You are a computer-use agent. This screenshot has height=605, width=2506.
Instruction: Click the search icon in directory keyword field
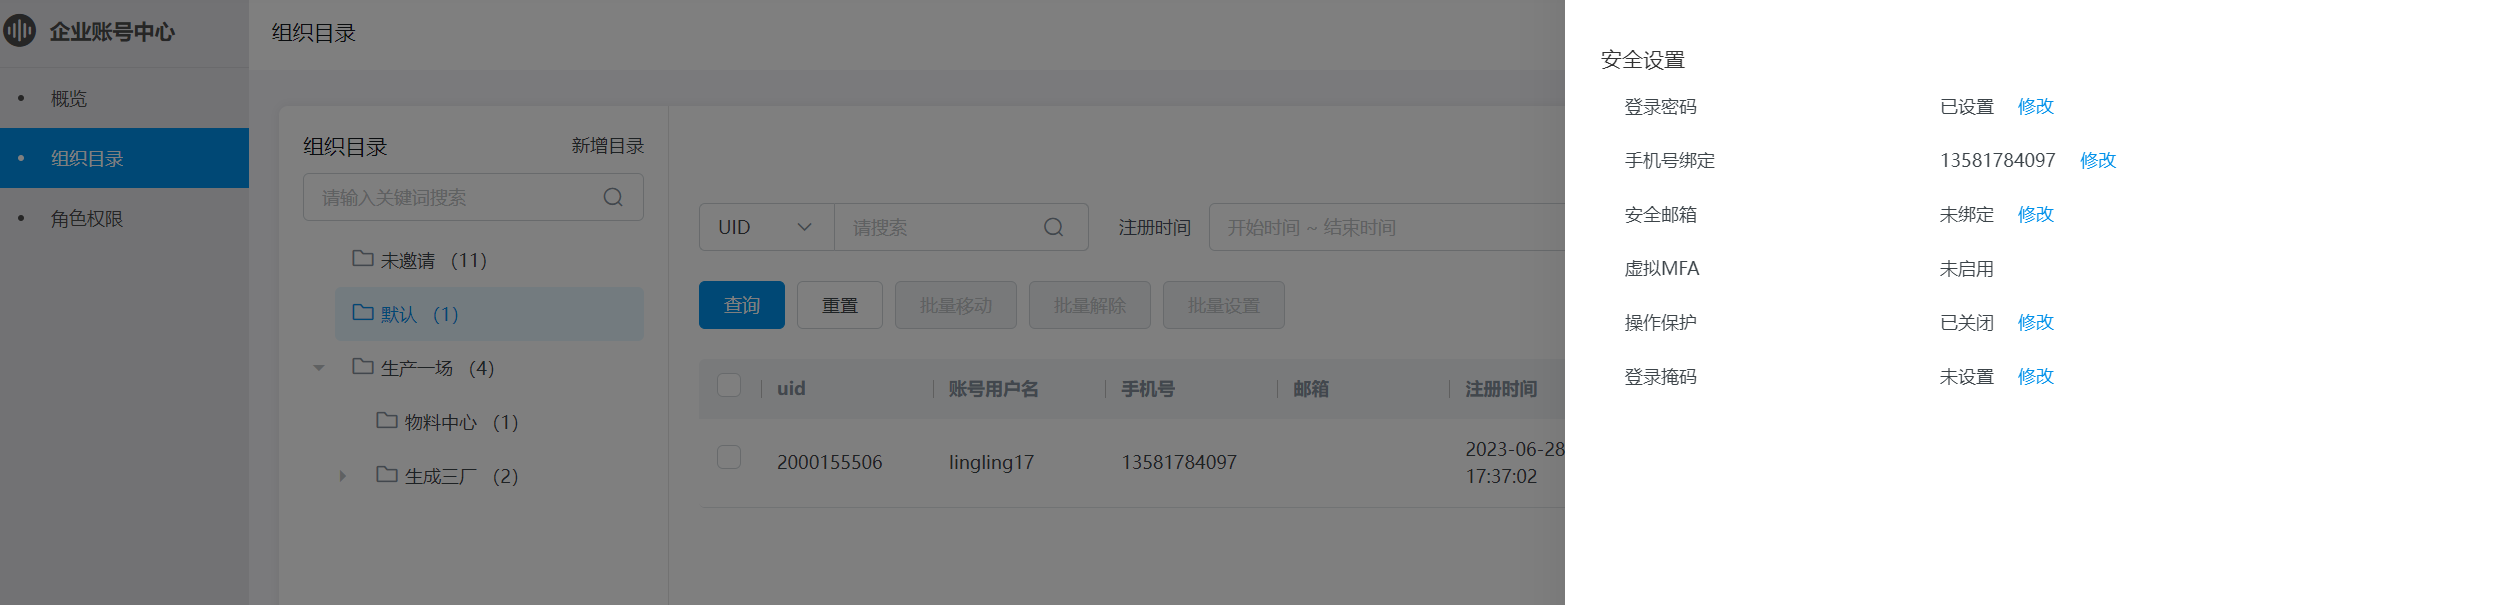pos(613,197)
